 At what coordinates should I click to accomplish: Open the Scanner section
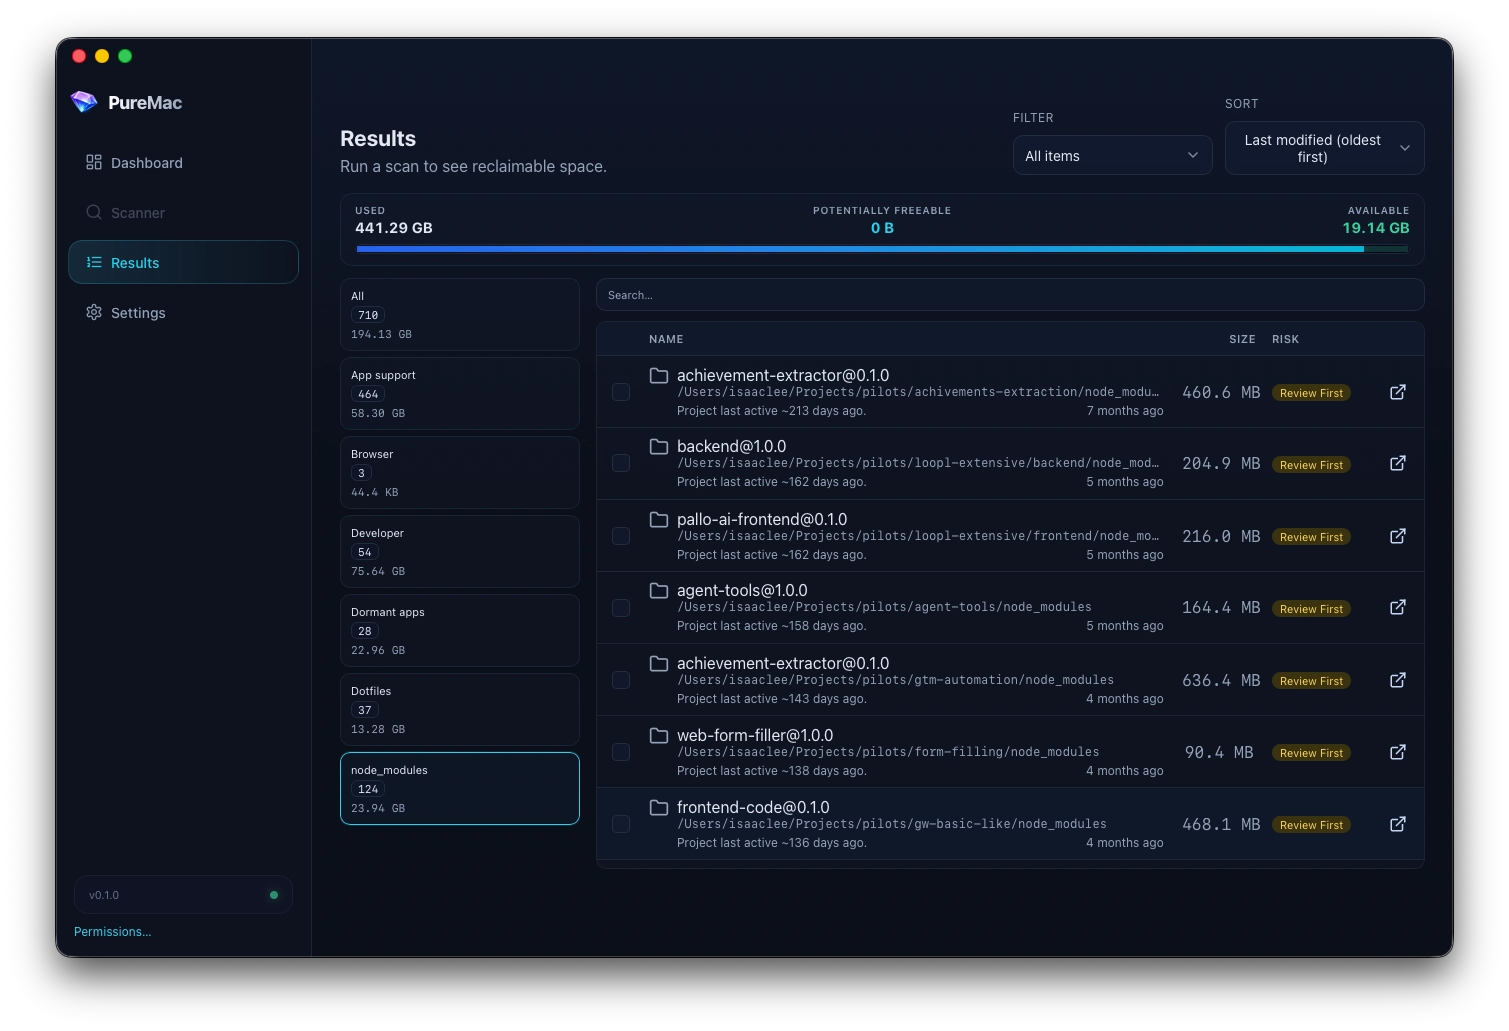[183, 212]
